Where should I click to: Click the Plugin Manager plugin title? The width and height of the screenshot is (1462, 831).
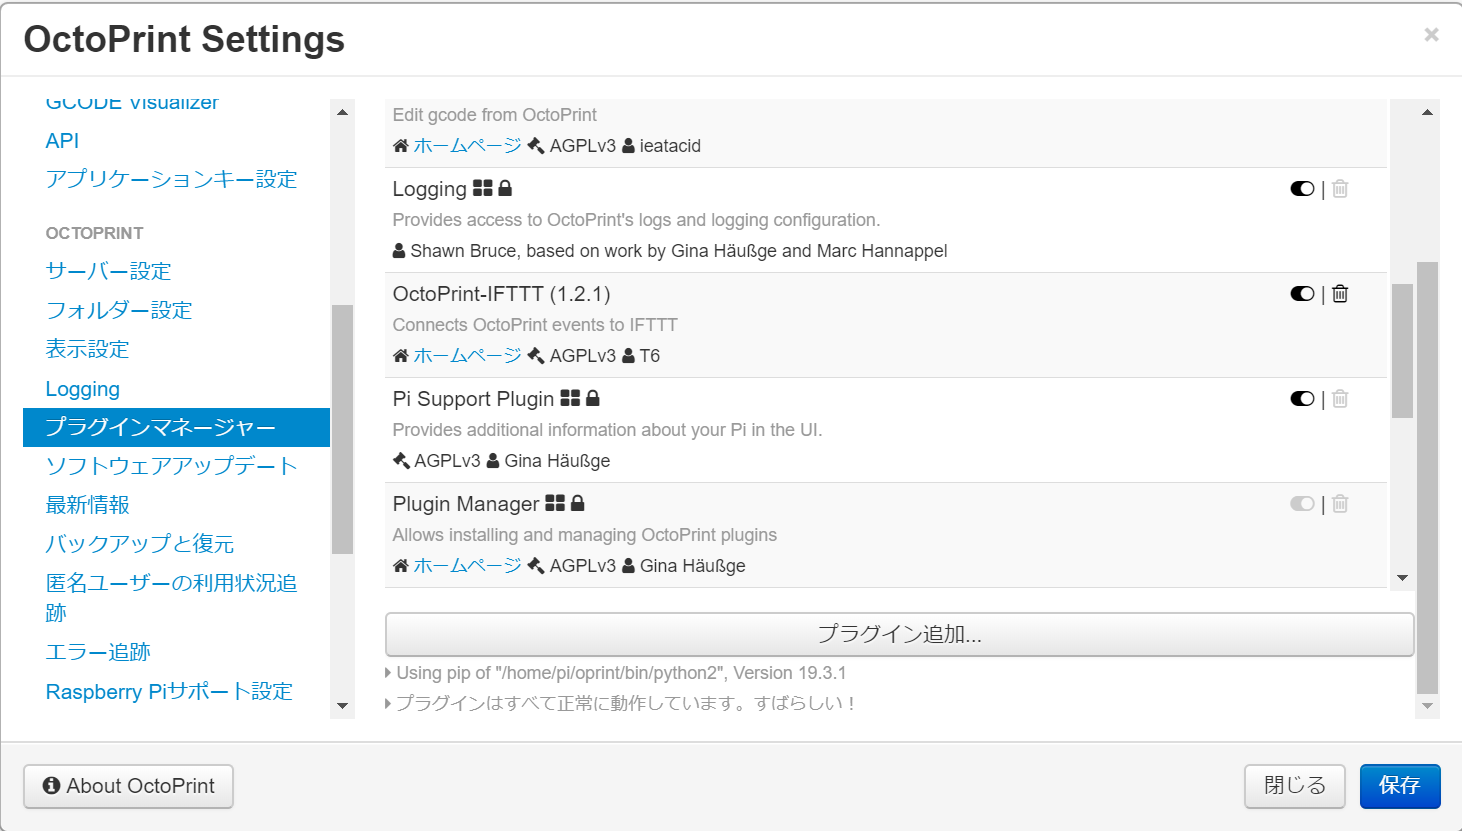466,504
